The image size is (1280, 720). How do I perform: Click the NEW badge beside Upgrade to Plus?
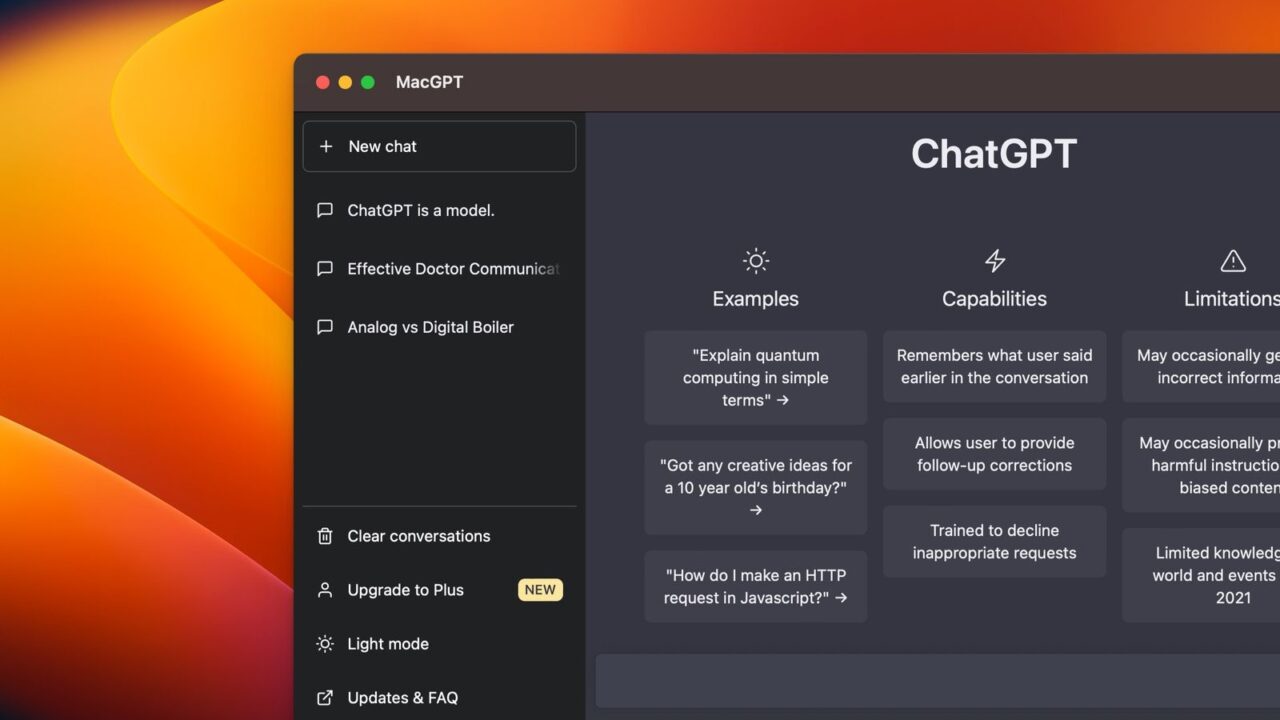tap(540, 590)
